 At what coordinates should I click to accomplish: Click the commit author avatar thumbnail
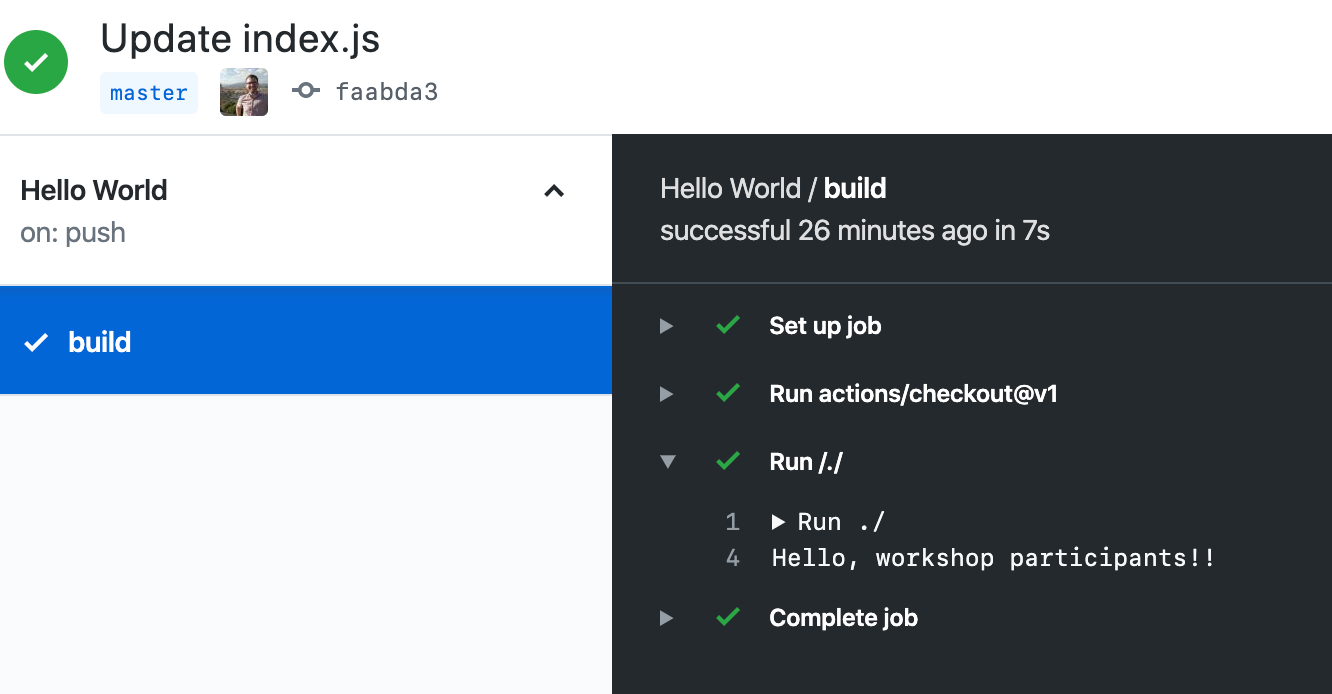tap(244, 92)
